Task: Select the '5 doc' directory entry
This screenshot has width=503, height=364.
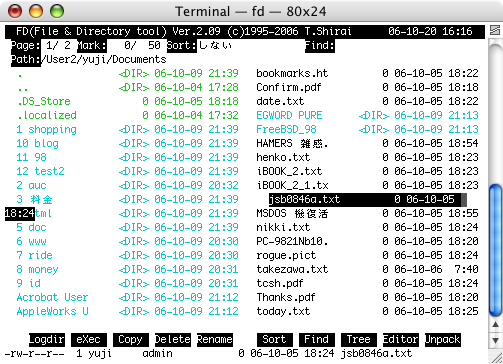Action: 128,227
